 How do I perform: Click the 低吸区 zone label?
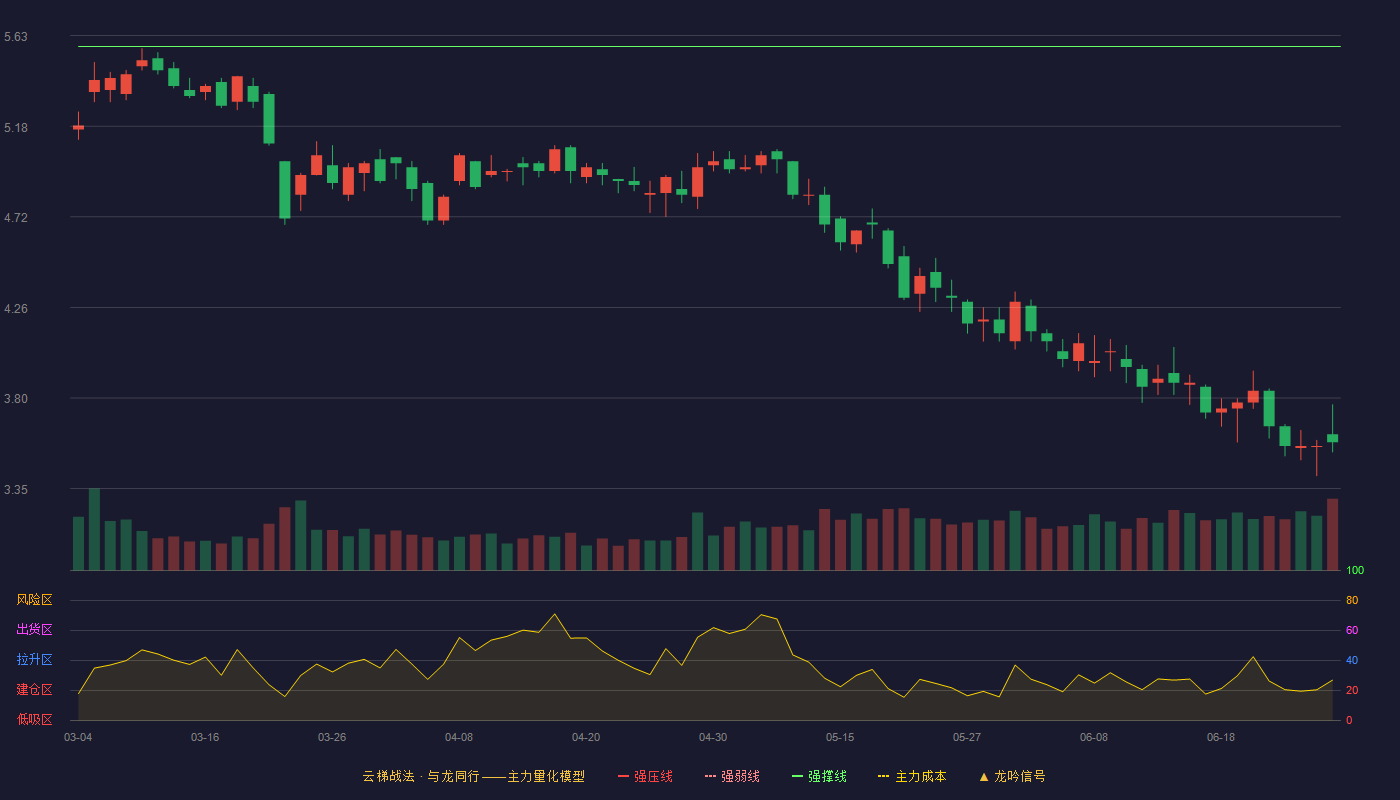tap(34, 719)
